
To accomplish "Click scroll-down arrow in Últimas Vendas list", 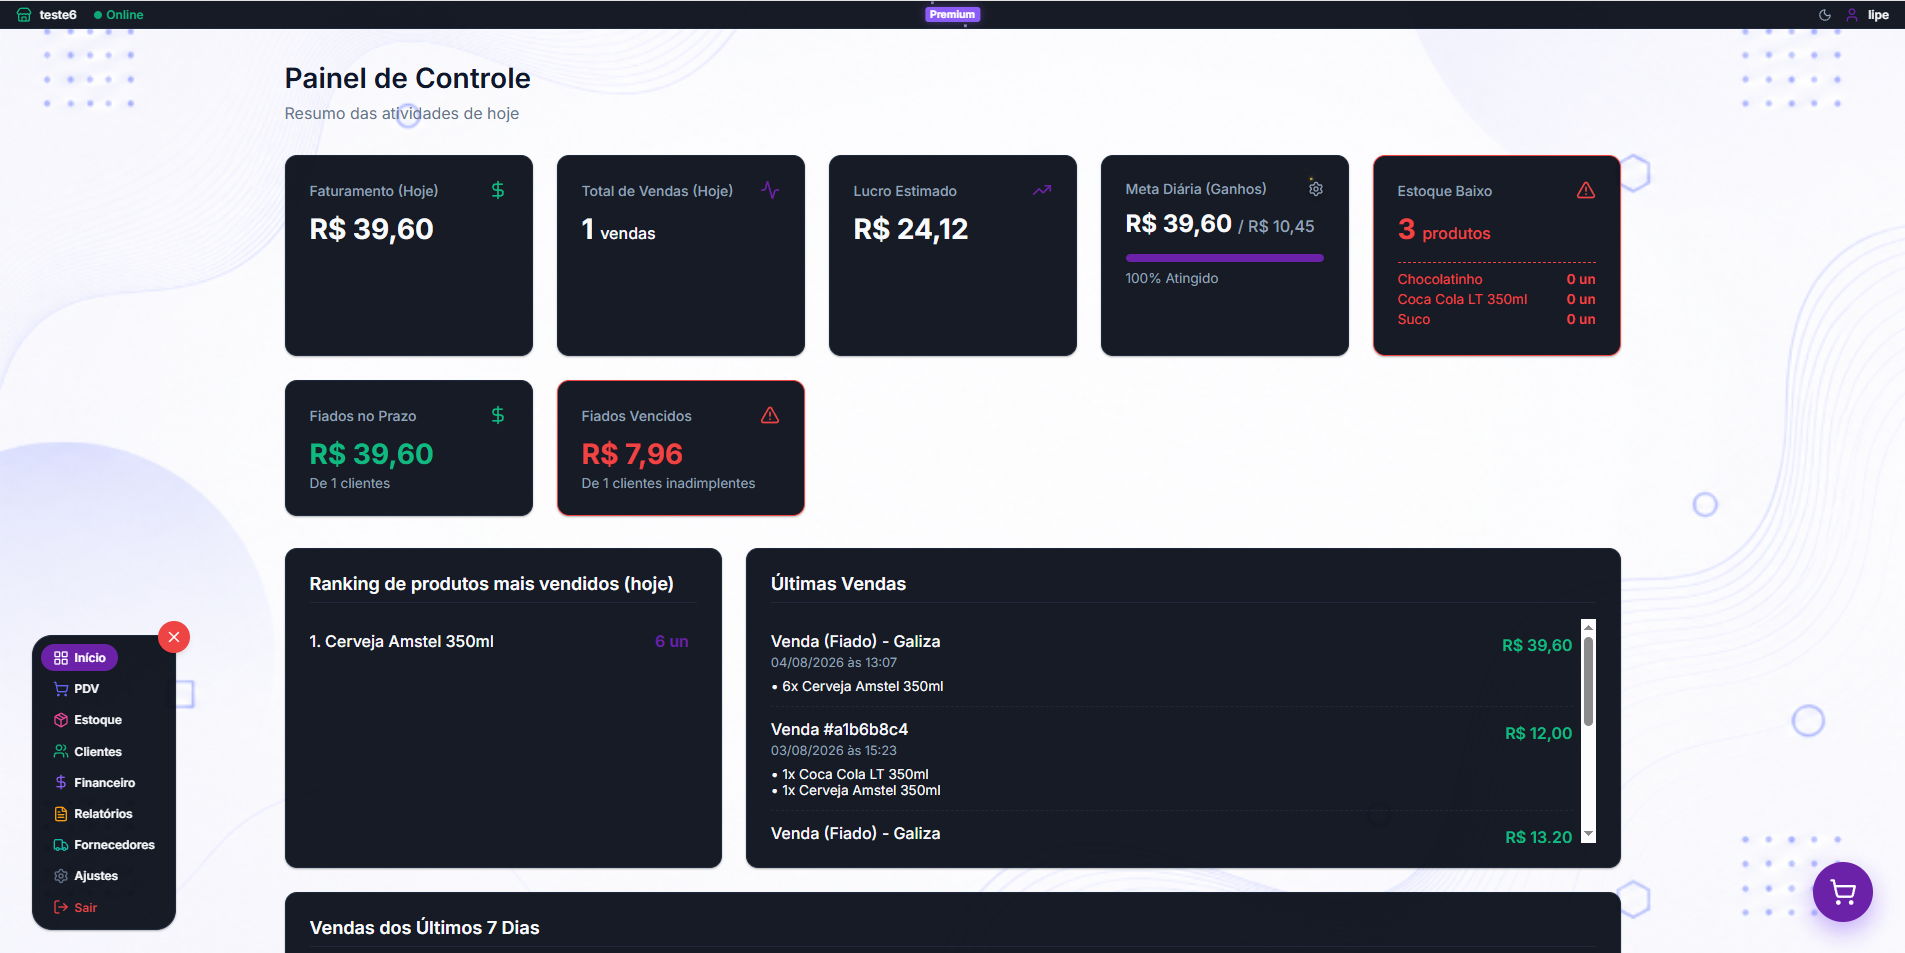I will click(1588, 835).
